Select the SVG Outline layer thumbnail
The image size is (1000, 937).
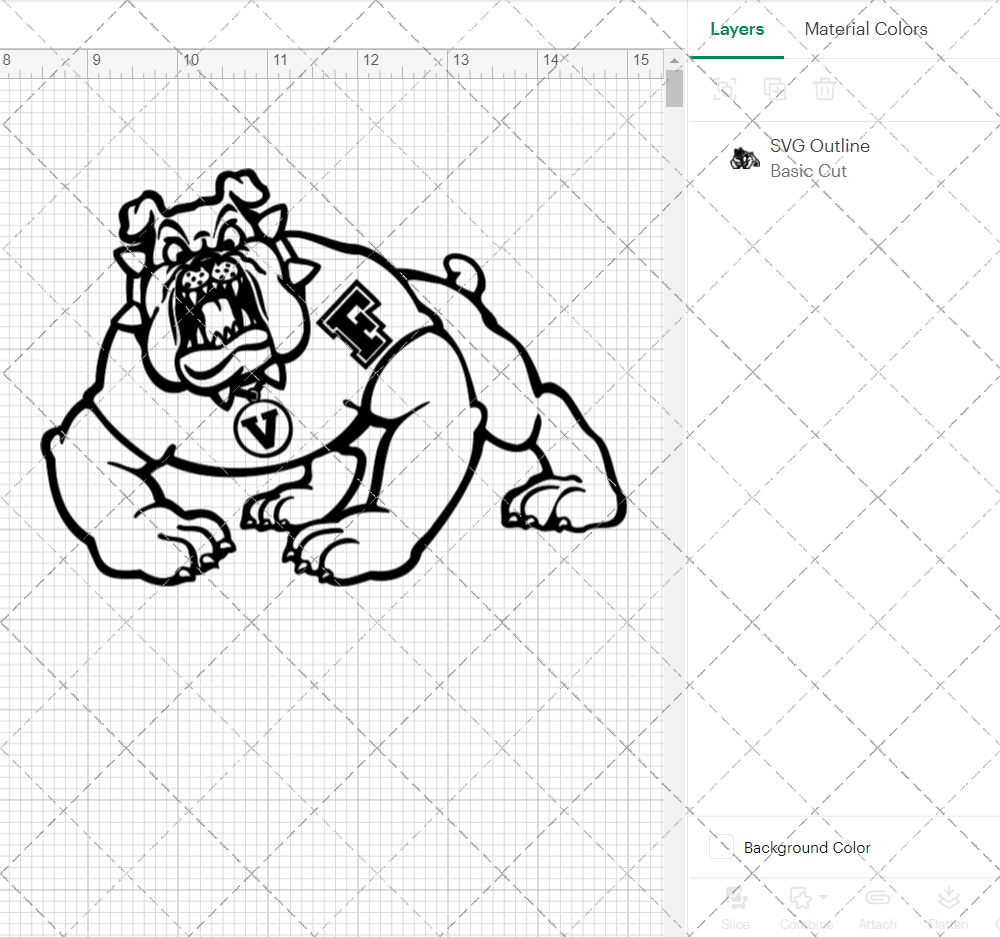click(x=744, y=158)
